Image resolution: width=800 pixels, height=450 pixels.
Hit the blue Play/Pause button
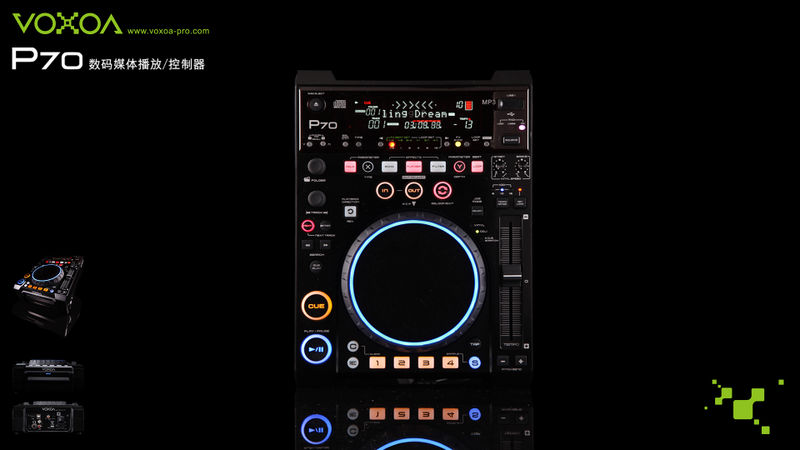tap(316, 349)
